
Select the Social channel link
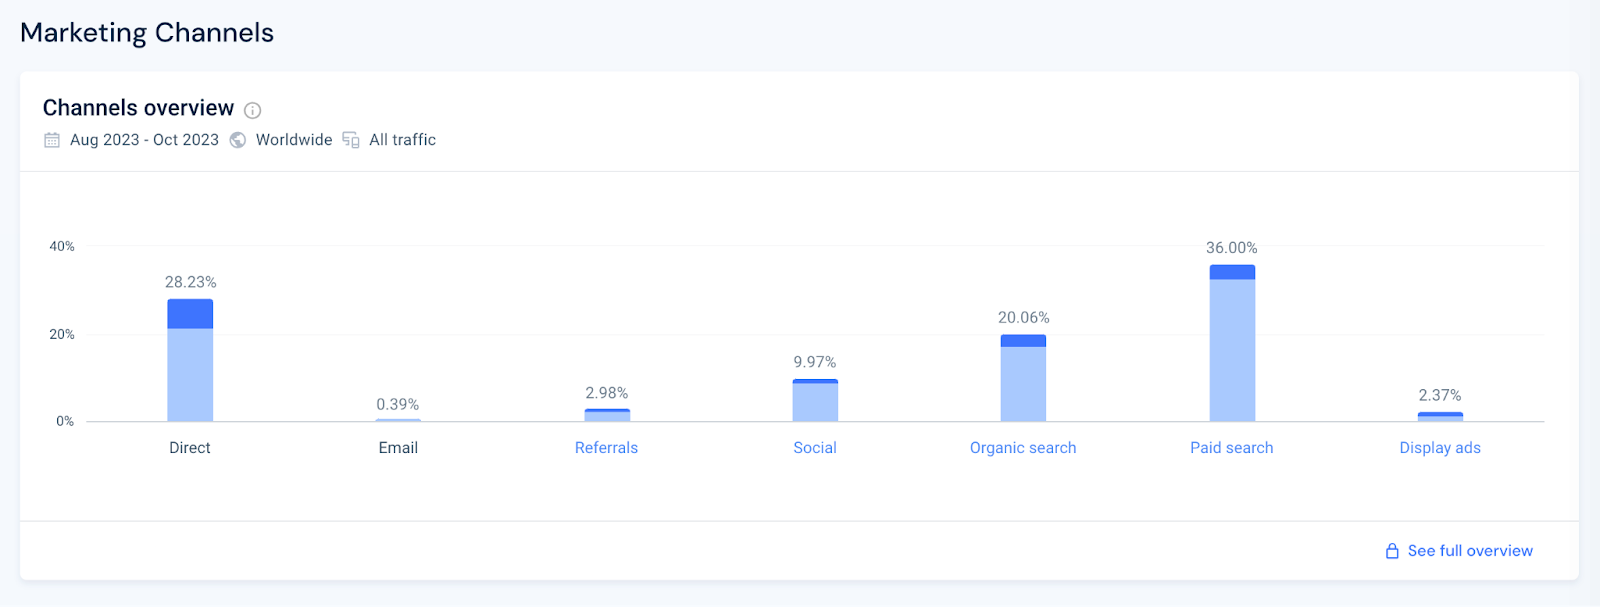(x=815, y=448)
